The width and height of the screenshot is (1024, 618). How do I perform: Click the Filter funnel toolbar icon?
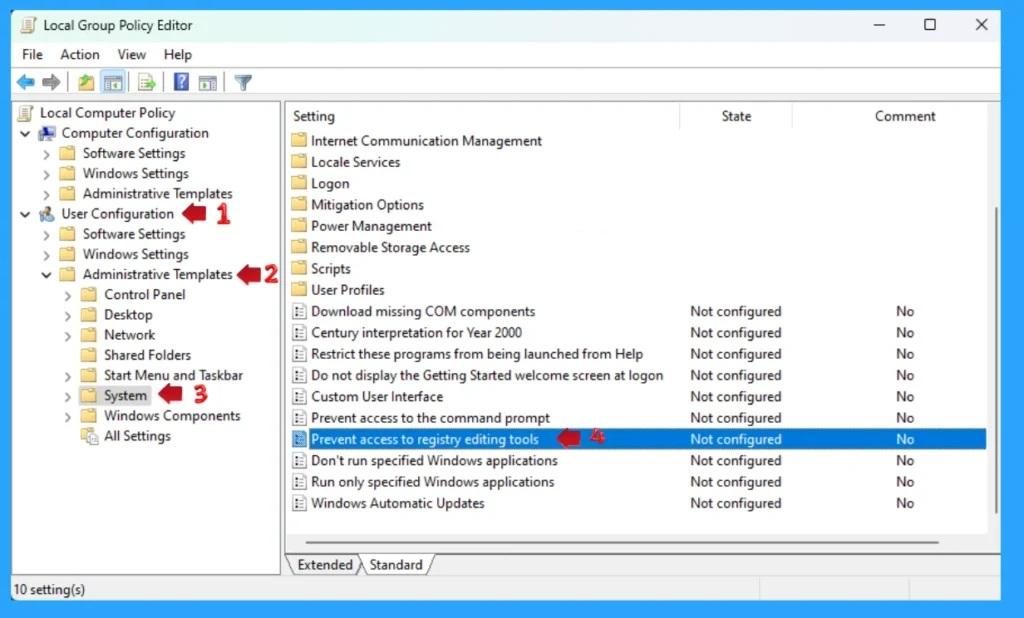click(242, 83)
